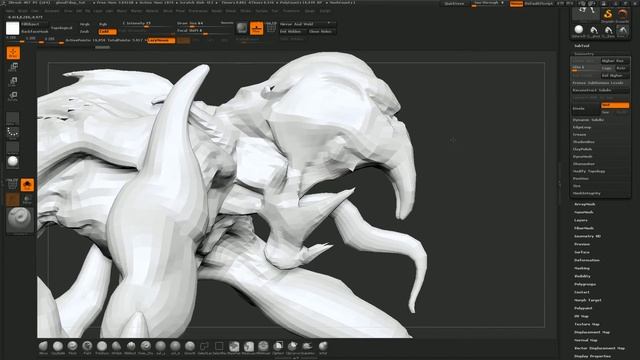Viewport: 640px width, 360px height.
Task: Toggle BackfaceMask option
Action: 34,31
